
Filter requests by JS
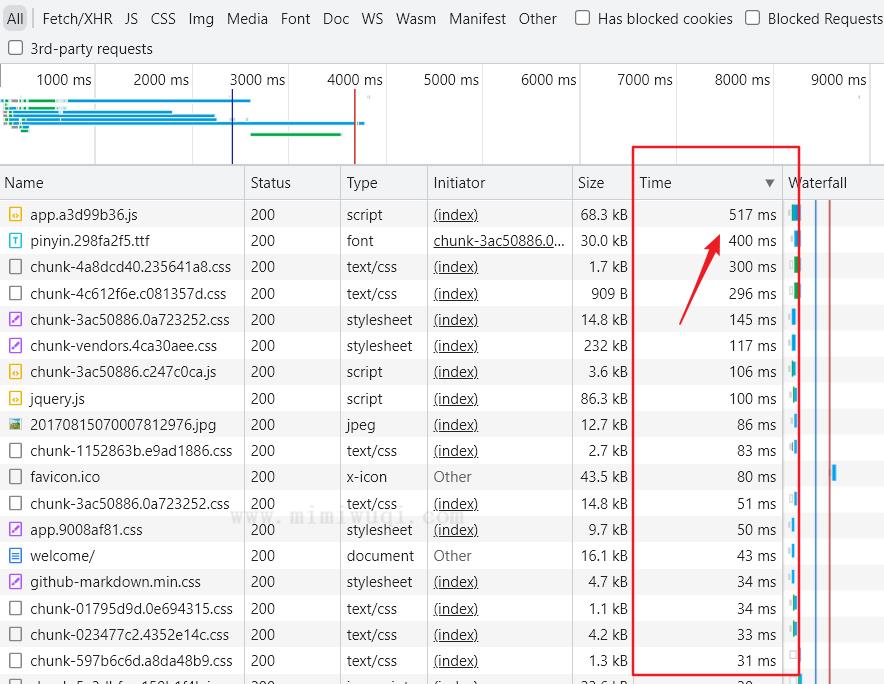pyautogui.click(x=131, y=19)
